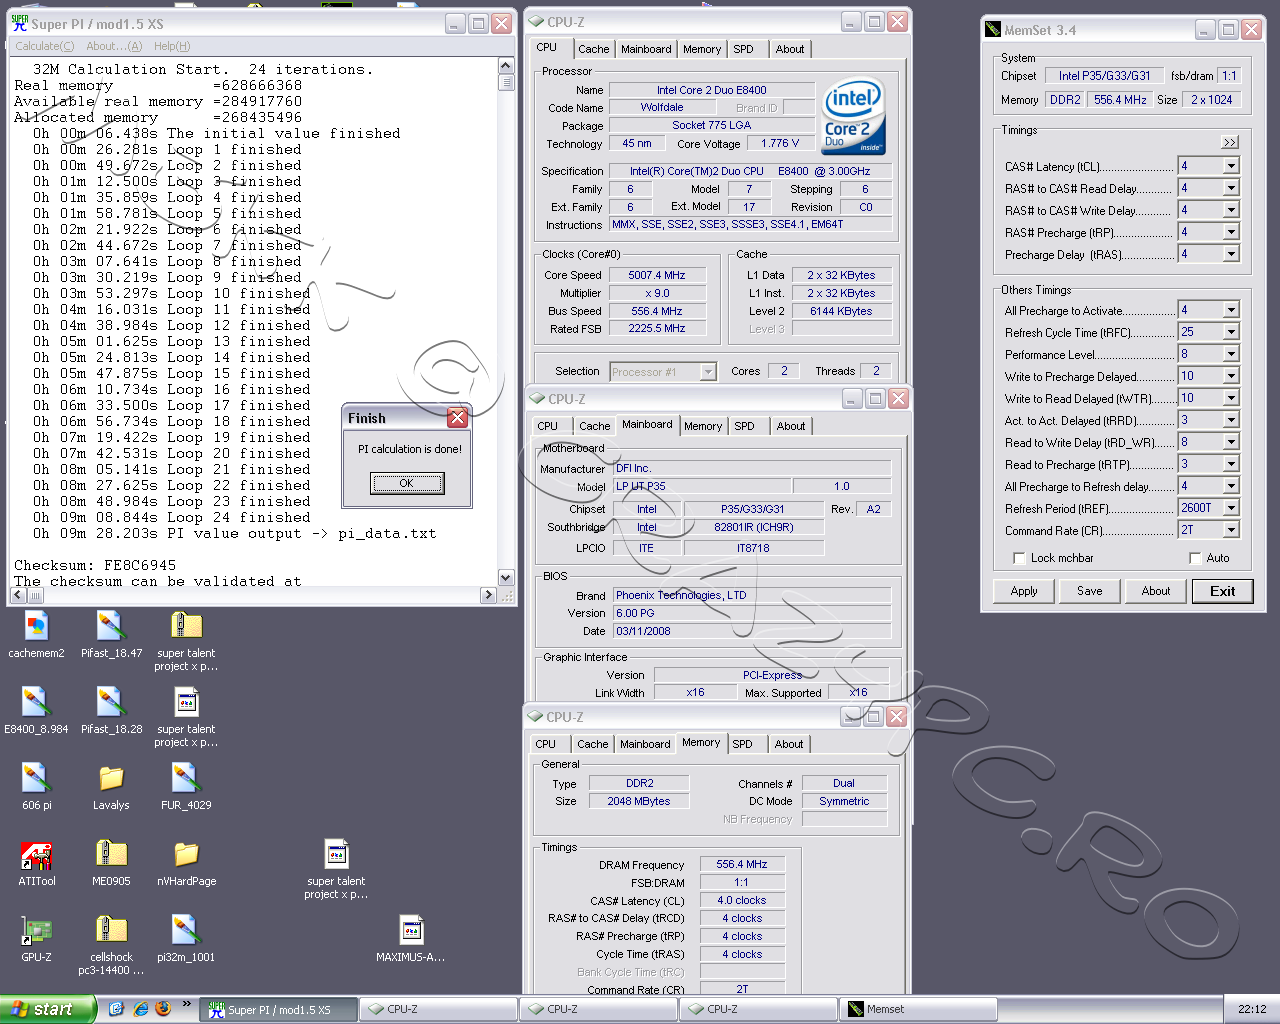Open the isolated super talent project file icon
The image size is (1280, 1024).
coord(336,869)
